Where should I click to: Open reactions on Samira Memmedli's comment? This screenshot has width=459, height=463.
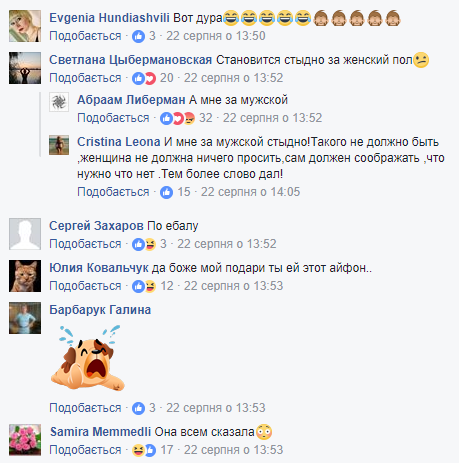click(144, 450)
